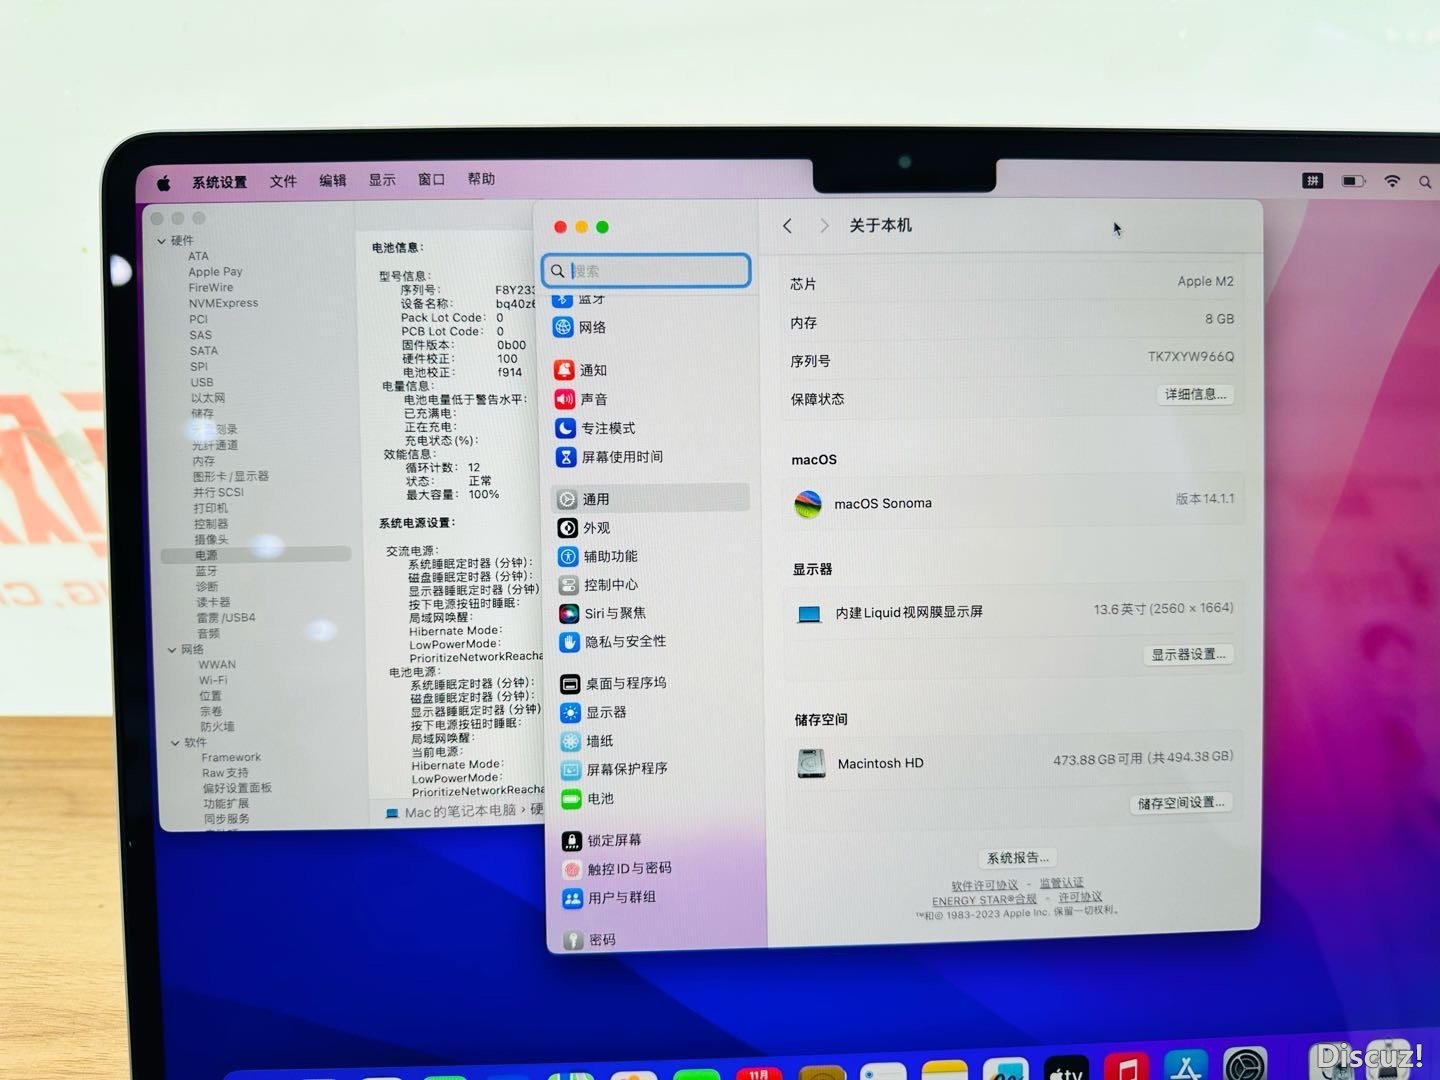Image resolution: width=1440 pixels, height=1080 pixels.
Task: Open the 文件 menu
Action: pyautogui.click(x=283, y=181)
